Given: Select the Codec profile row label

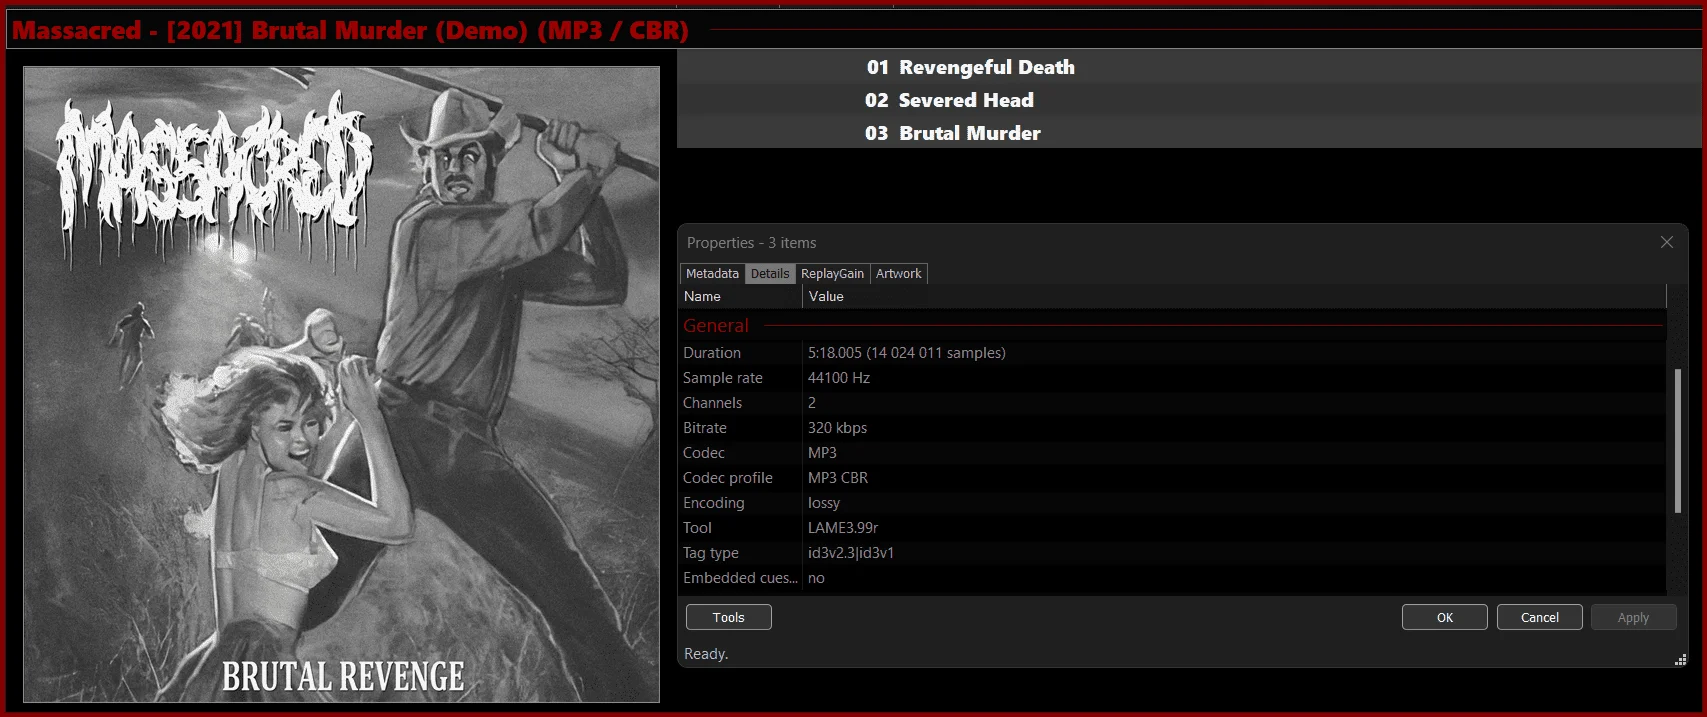Looking at the screenshot, I should [x=728, y=478].
